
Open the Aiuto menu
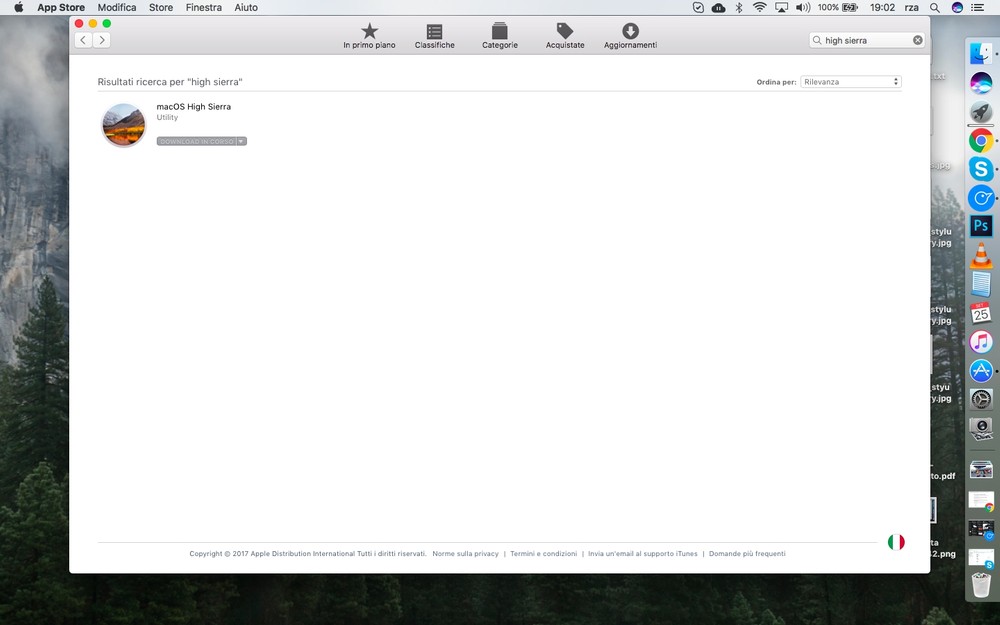pyautogui.click(x=246, y=8)
